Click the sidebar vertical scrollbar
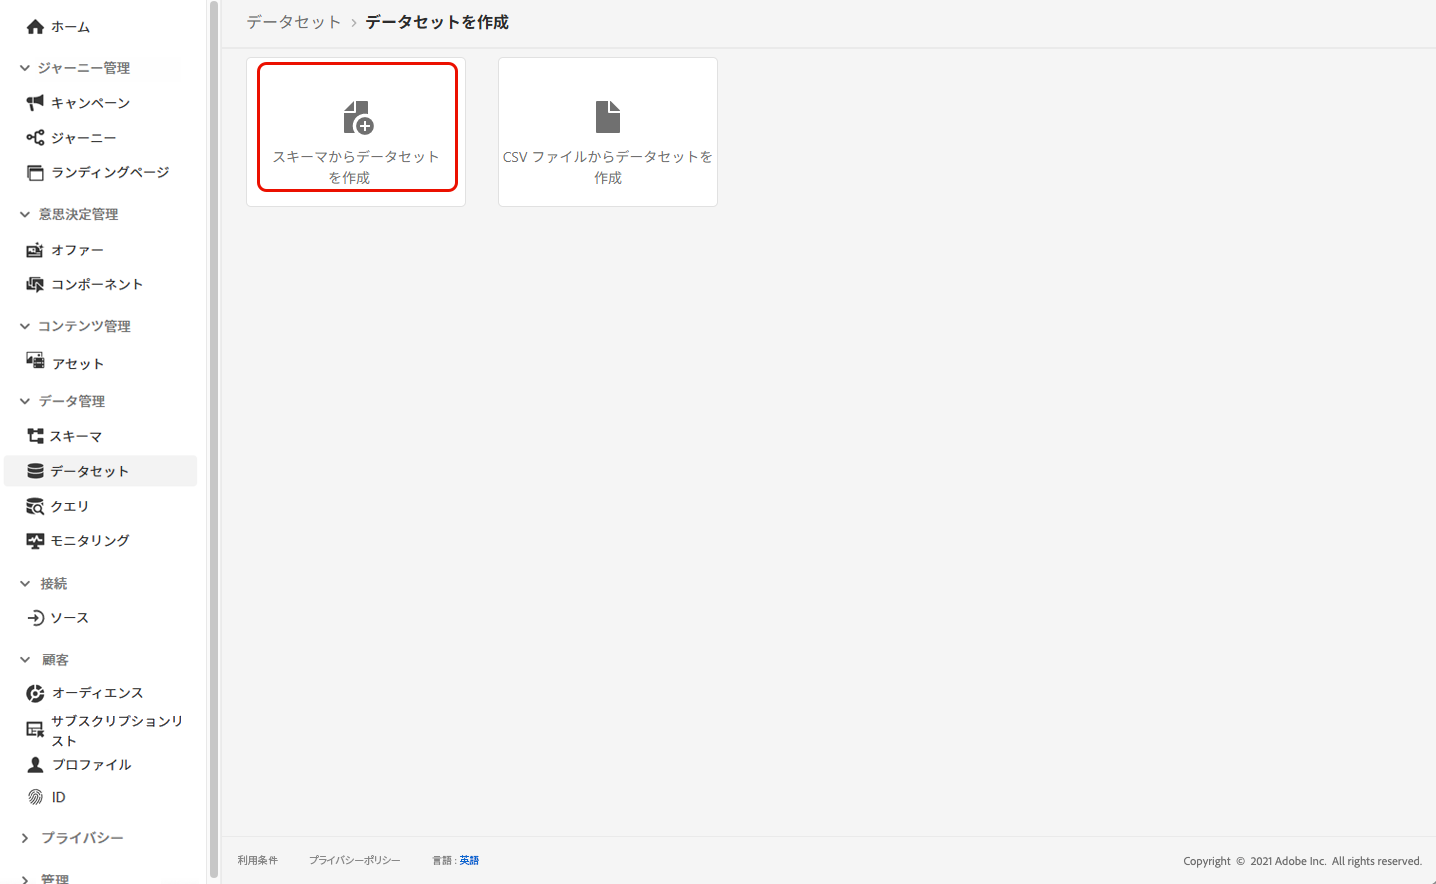The height and width of the screenshot is (884, 1436). pos(213,440)
